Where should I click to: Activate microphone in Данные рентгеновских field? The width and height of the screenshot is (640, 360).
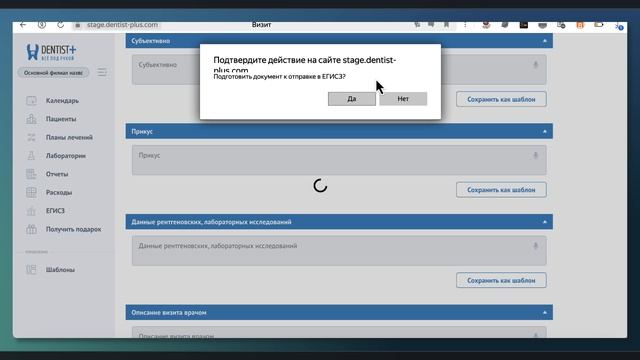(536, 246)
